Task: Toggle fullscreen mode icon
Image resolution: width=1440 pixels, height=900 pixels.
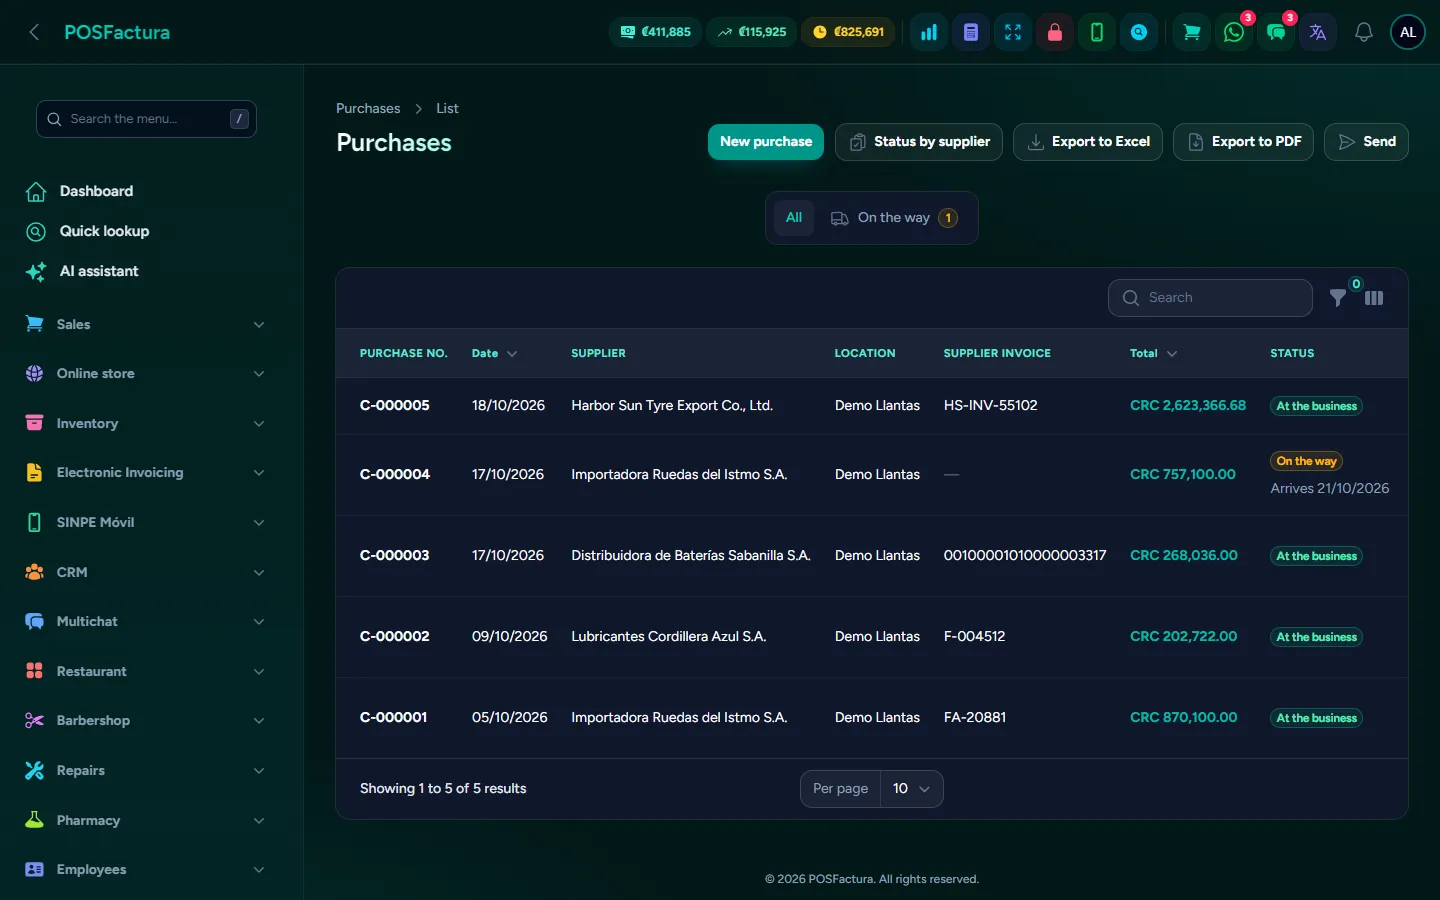Action: pos(1013,32)
